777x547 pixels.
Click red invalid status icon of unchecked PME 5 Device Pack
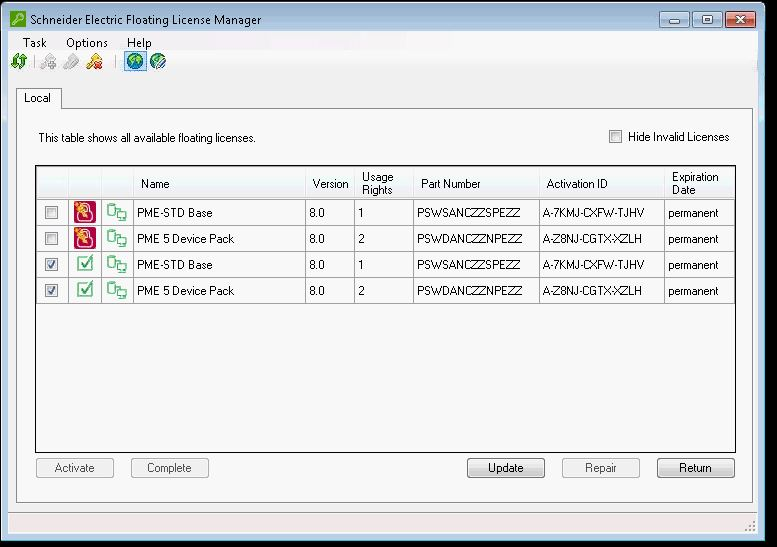(x=85, y=238)
